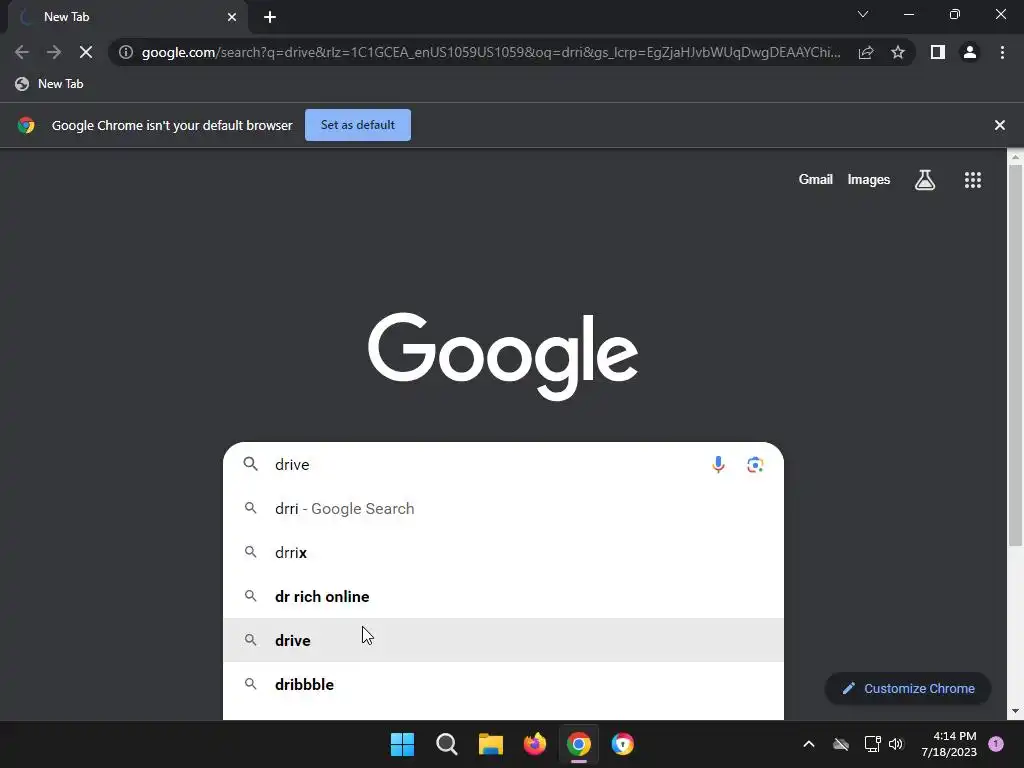Open the OneDrive cloud tray icon
The height and width of the screenshot is (768, 1024).
click(x=841, y=744)
